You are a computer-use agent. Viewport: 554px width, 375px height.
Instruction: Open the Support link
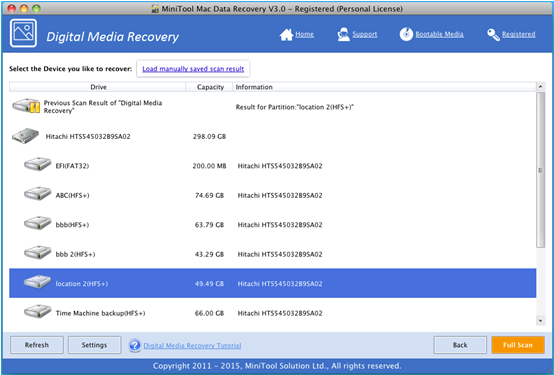(x=365, y=34)
